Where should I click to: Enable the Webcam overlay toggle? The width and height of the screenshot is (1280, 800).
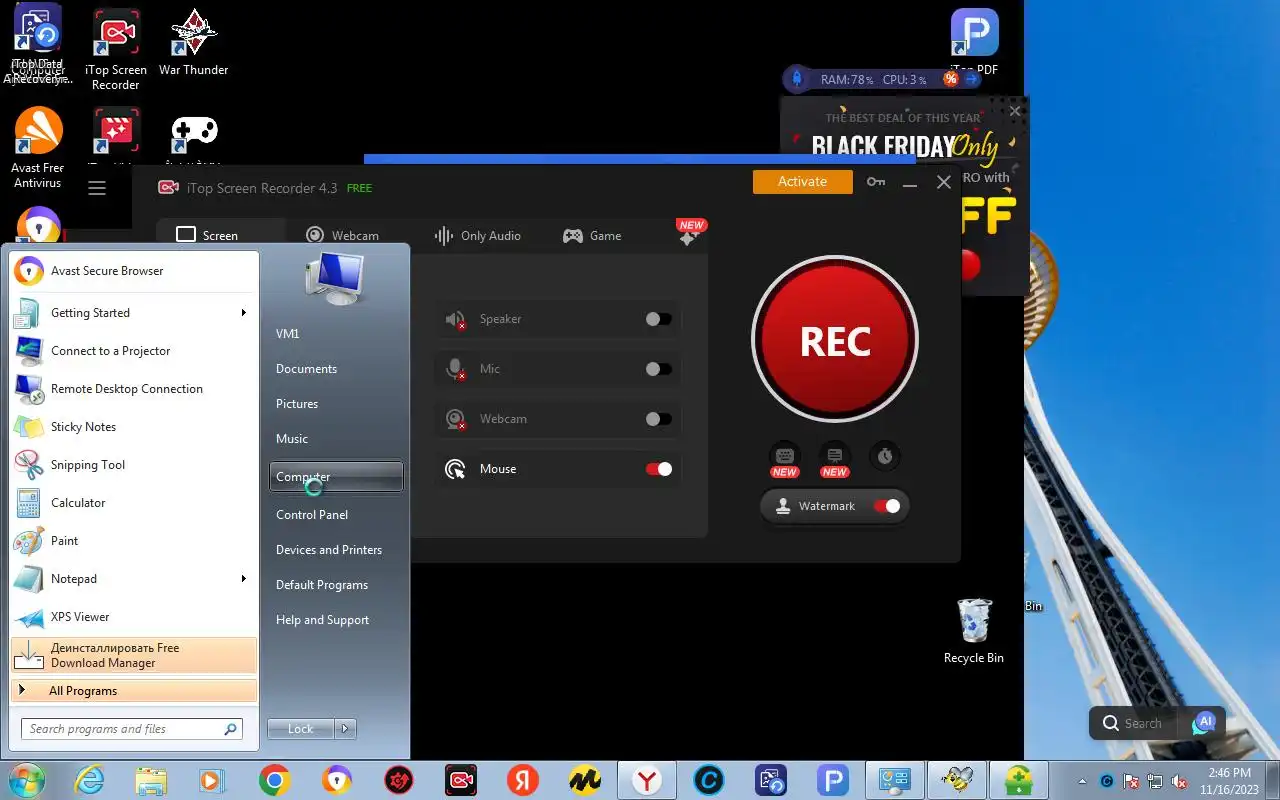click(x=658, y=419)
